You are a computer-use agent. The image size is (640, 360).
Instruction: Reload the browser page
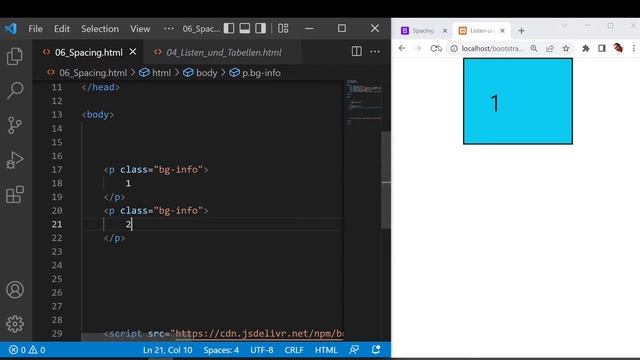coord(436,48)
